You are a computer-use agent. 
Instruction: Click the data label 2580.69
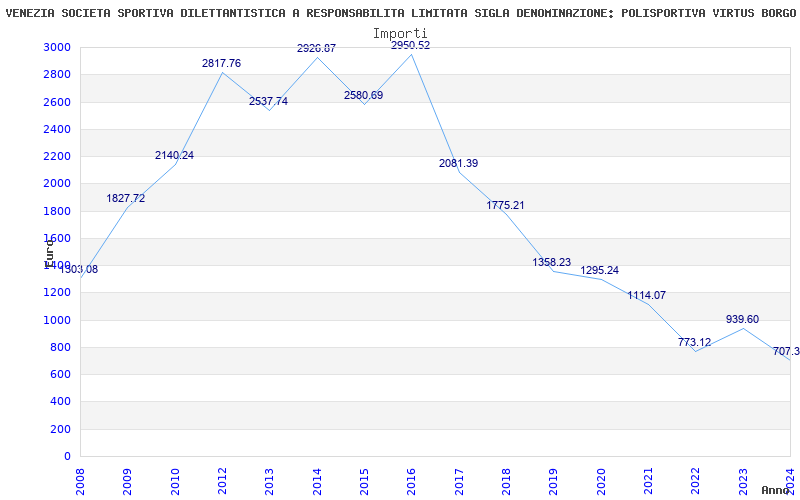pos(363,95)
